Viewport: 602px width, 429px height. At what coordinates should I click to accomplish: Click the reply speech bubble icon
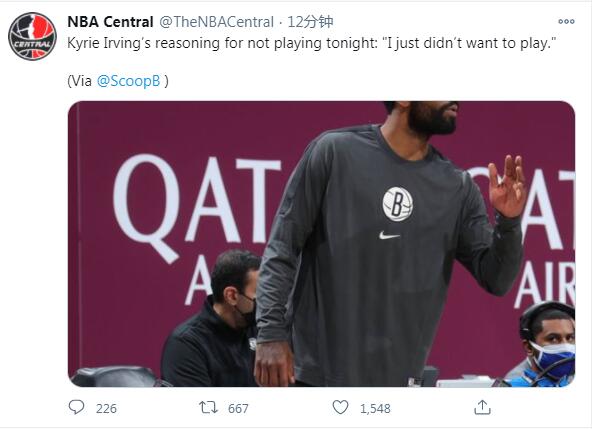coord(77,407)
